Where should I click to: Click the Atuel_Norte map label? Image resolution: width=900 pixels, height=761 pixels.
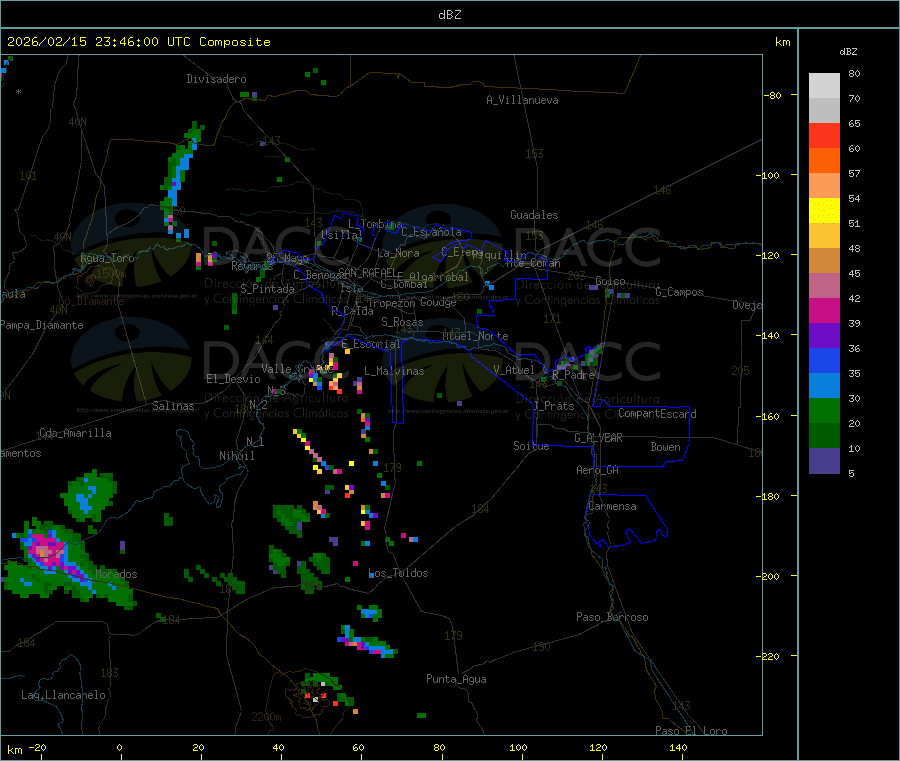click(475, 336)
